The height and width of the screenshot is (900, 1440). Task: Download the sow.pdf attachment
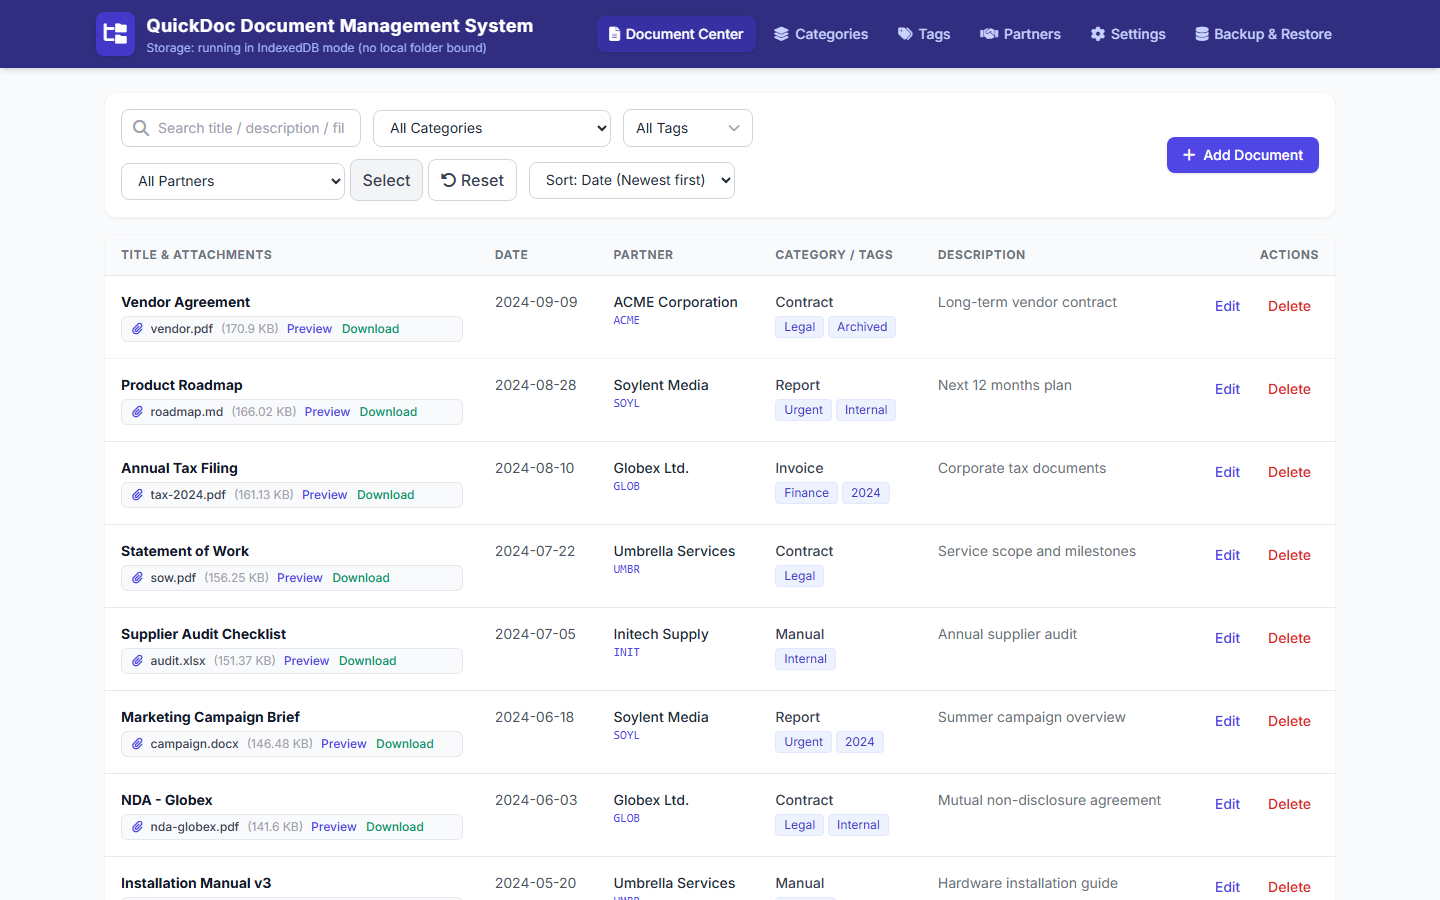click(361, 578)
